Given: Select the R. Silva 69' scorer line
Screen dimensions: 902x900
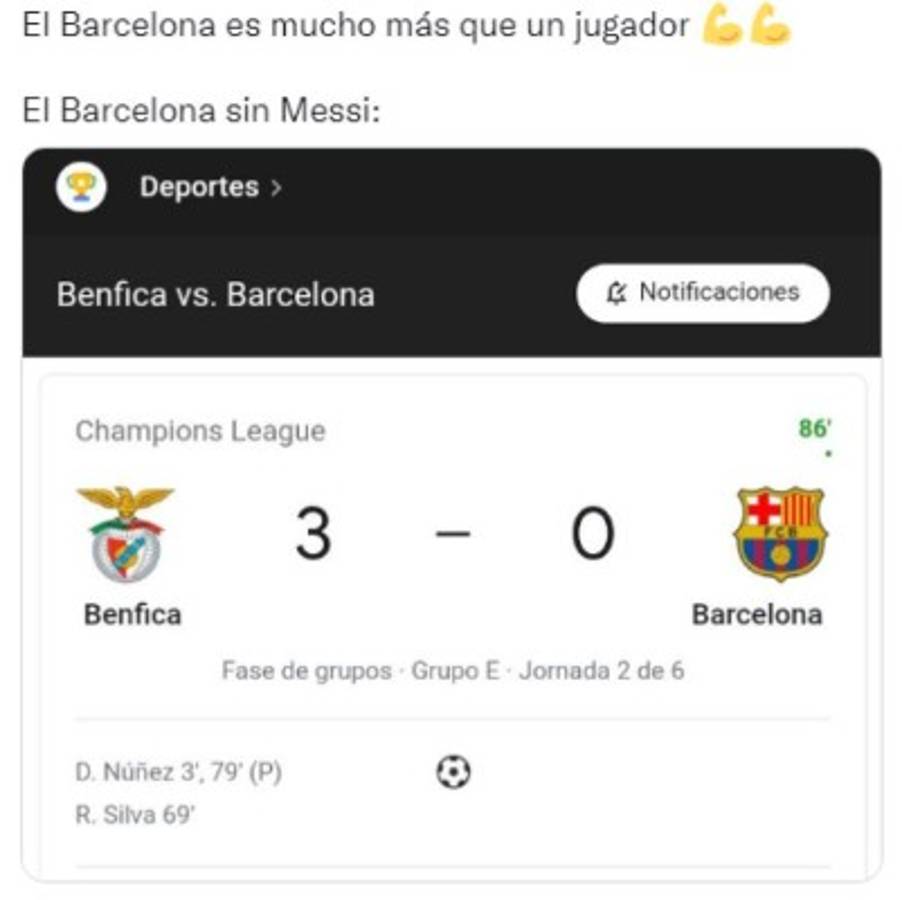Looking at the screenshot, I should pos(135,815).
